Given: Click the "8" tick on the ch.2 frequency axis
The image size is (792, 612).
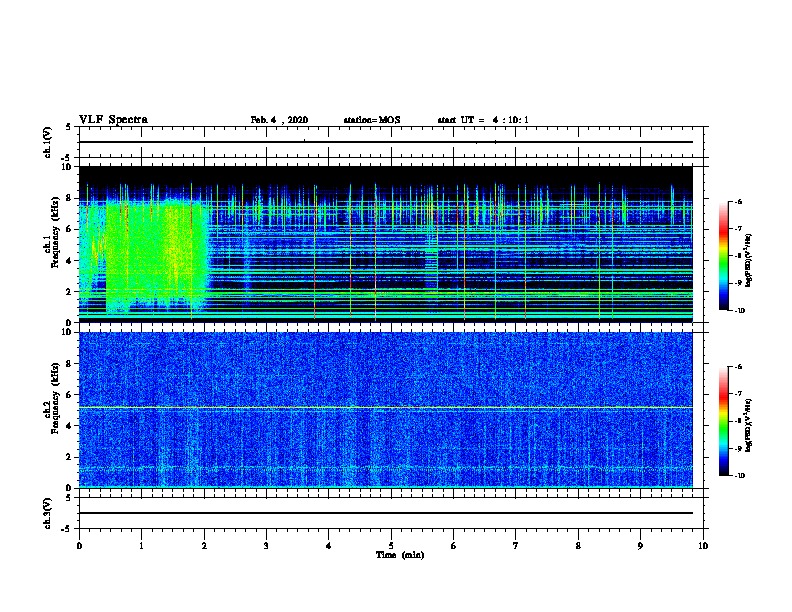Looking at the screenshot, I should [69, 364].
